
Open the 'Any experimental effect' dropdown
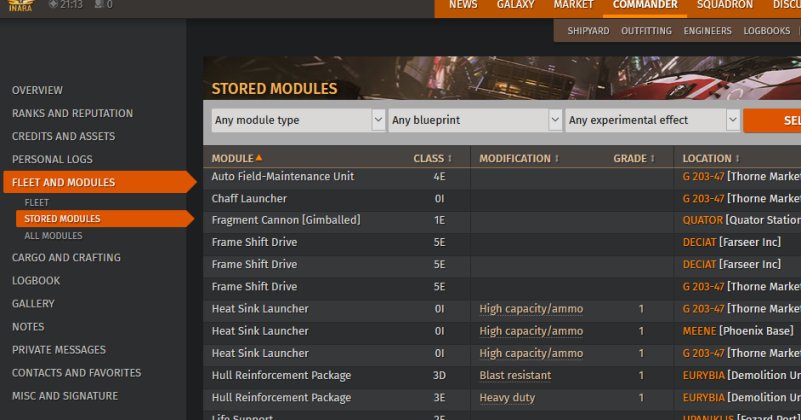pos(652,120)
